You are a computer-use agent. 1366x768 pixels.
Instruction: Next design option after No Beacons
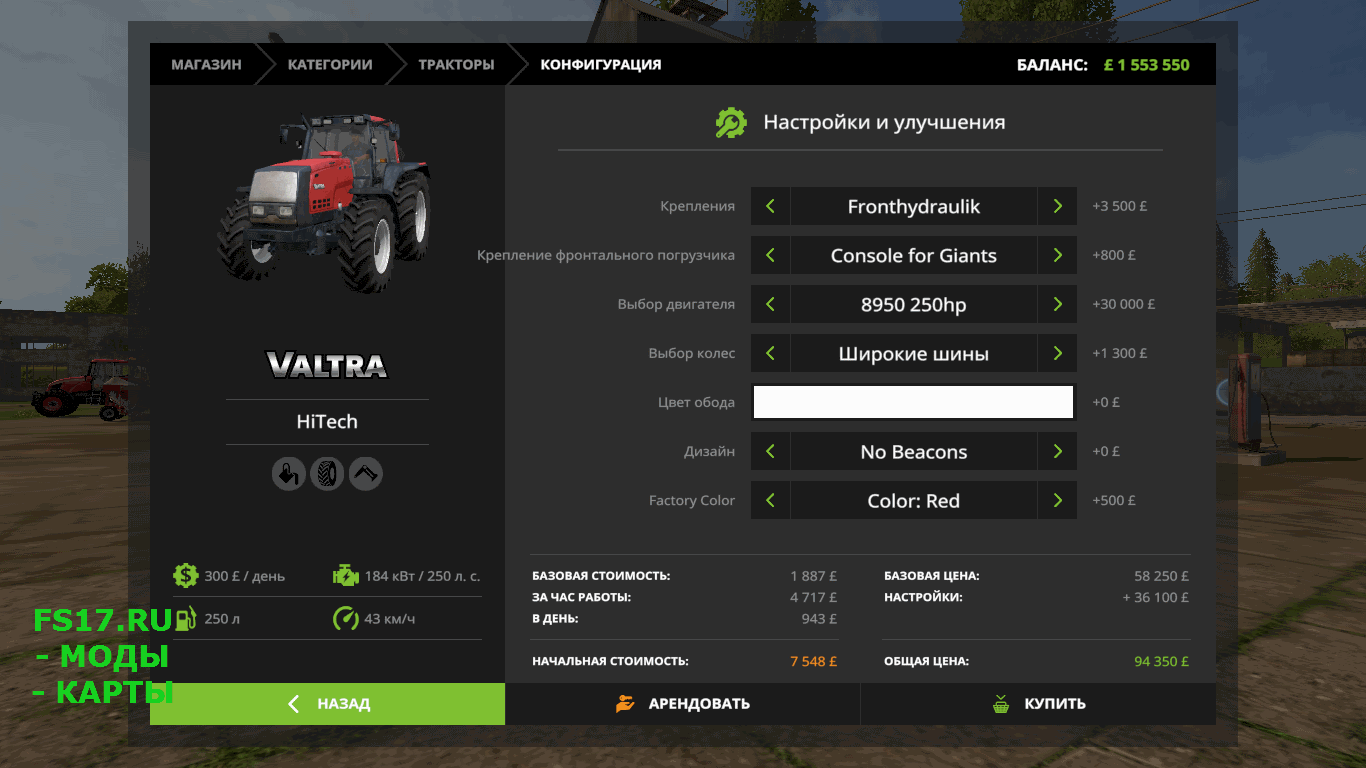click(1057, 452)
